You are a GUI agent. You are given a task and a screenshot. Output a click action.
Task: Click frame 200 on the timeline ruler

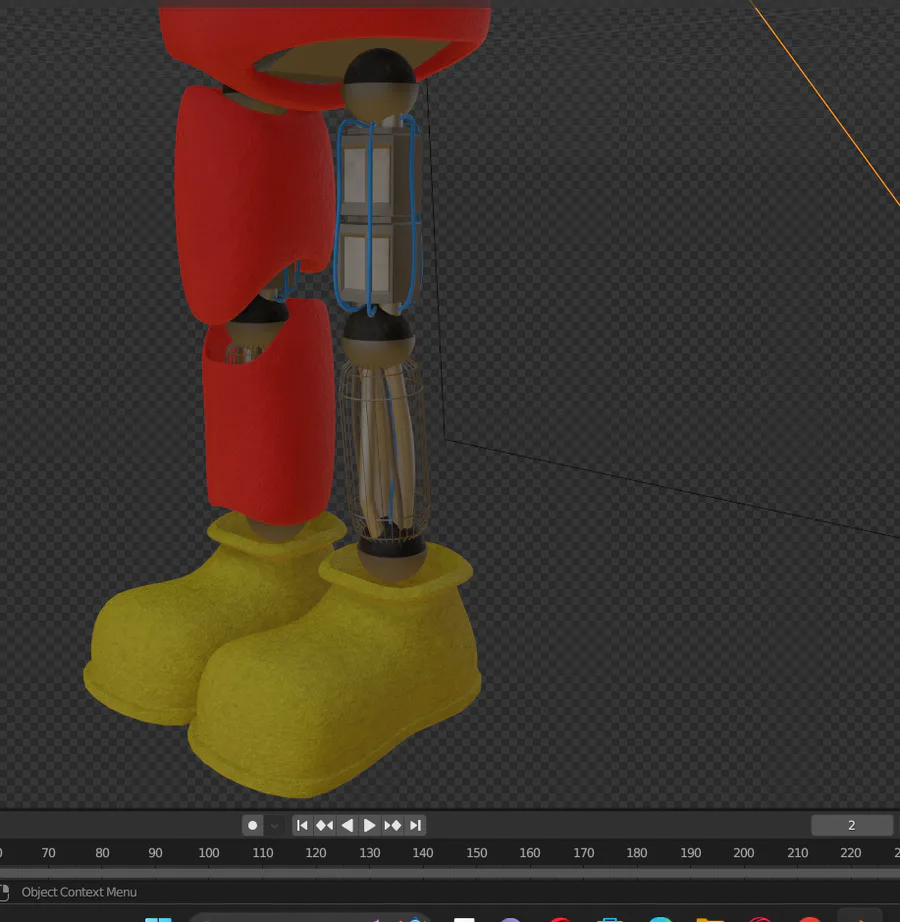pyautogui.click(x=744, y=853)
